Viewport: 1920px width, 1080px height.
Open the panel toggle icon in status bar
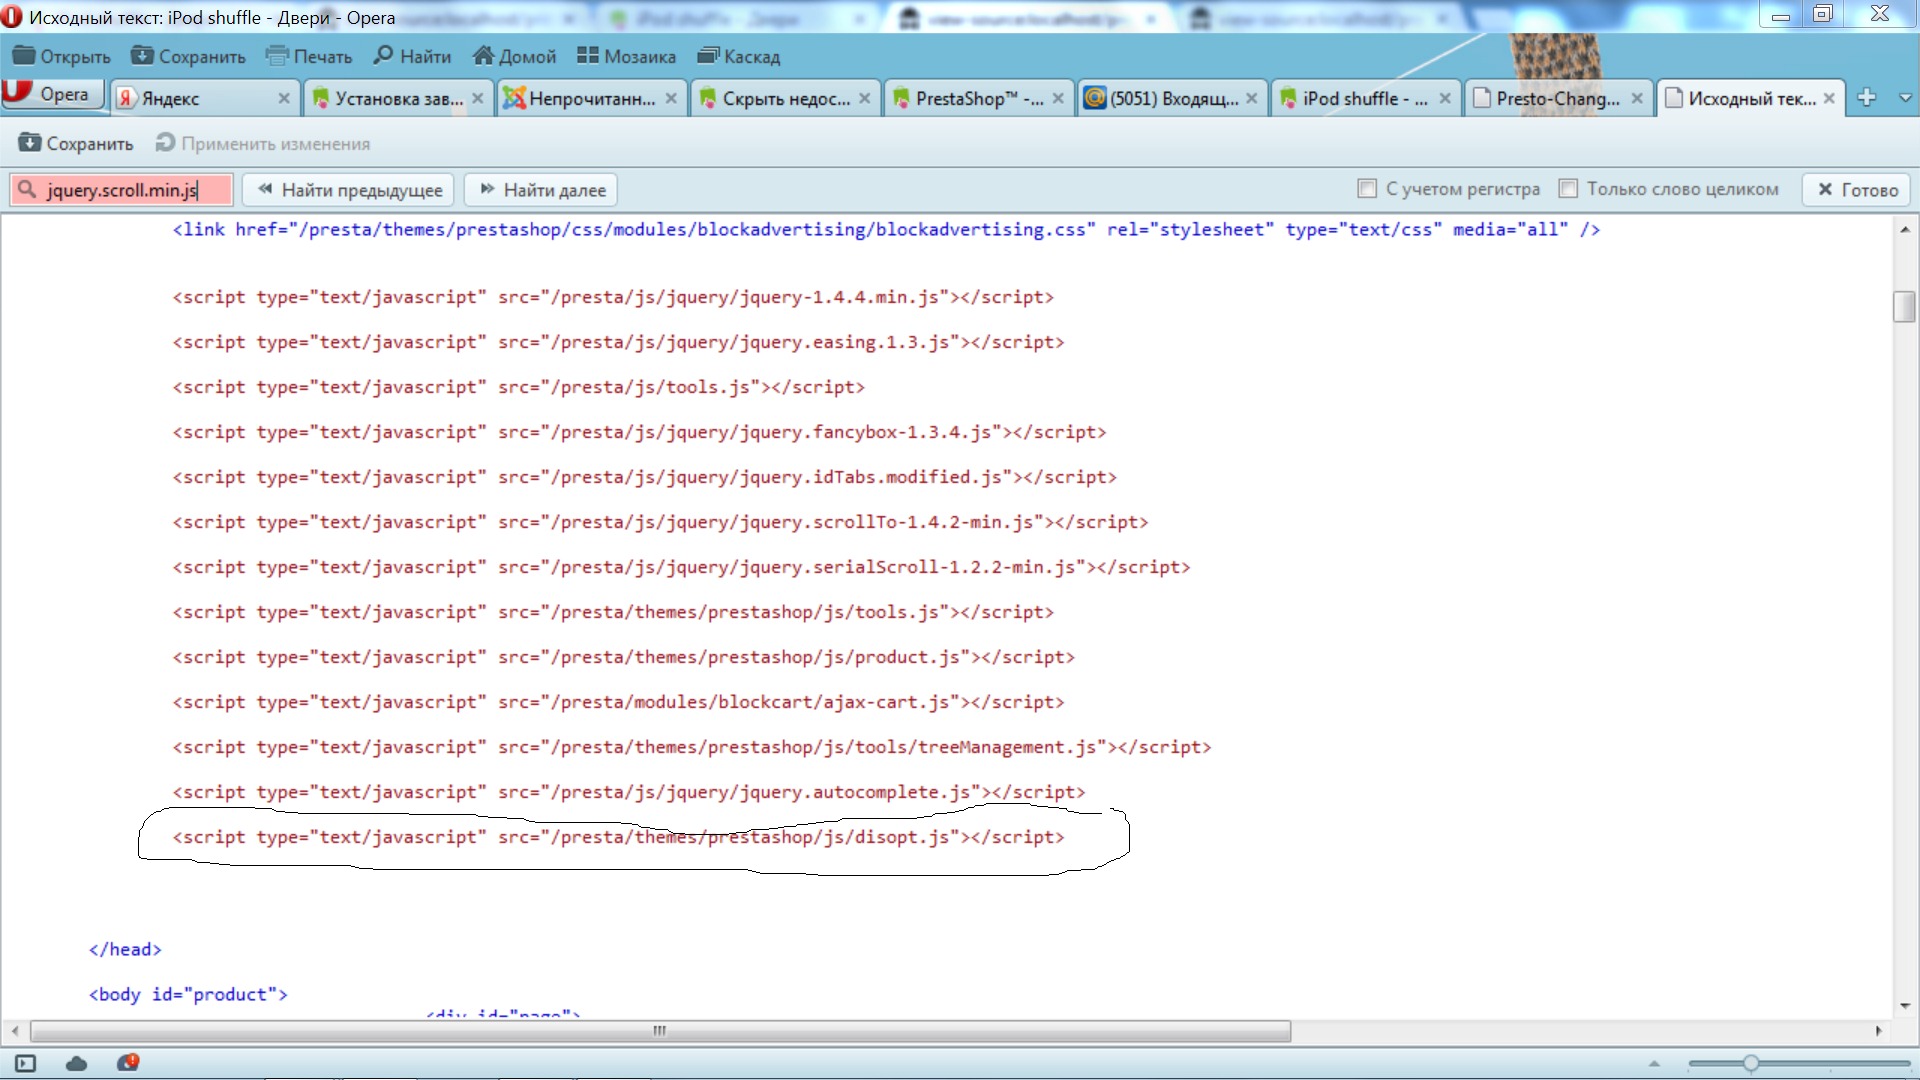tap(26, 1063)
